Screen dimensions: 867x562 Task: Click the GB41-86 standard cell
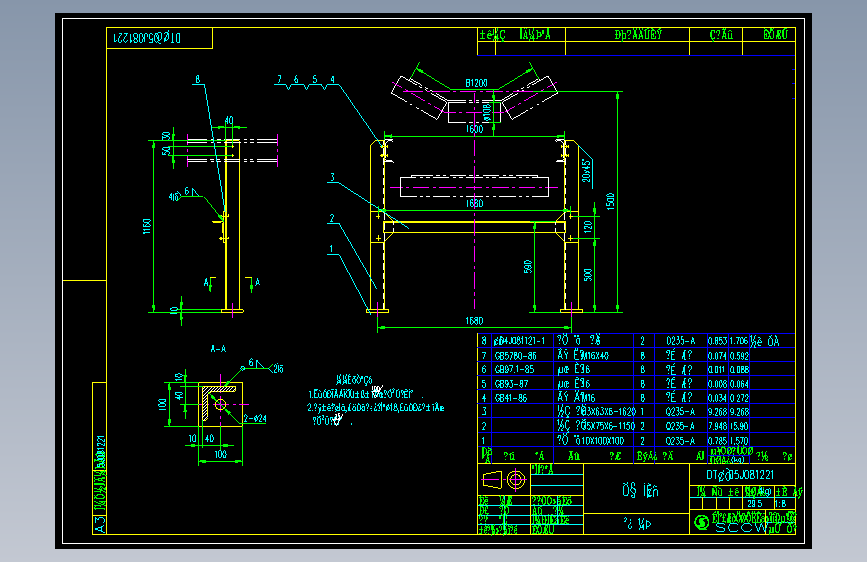click(511, 398)
